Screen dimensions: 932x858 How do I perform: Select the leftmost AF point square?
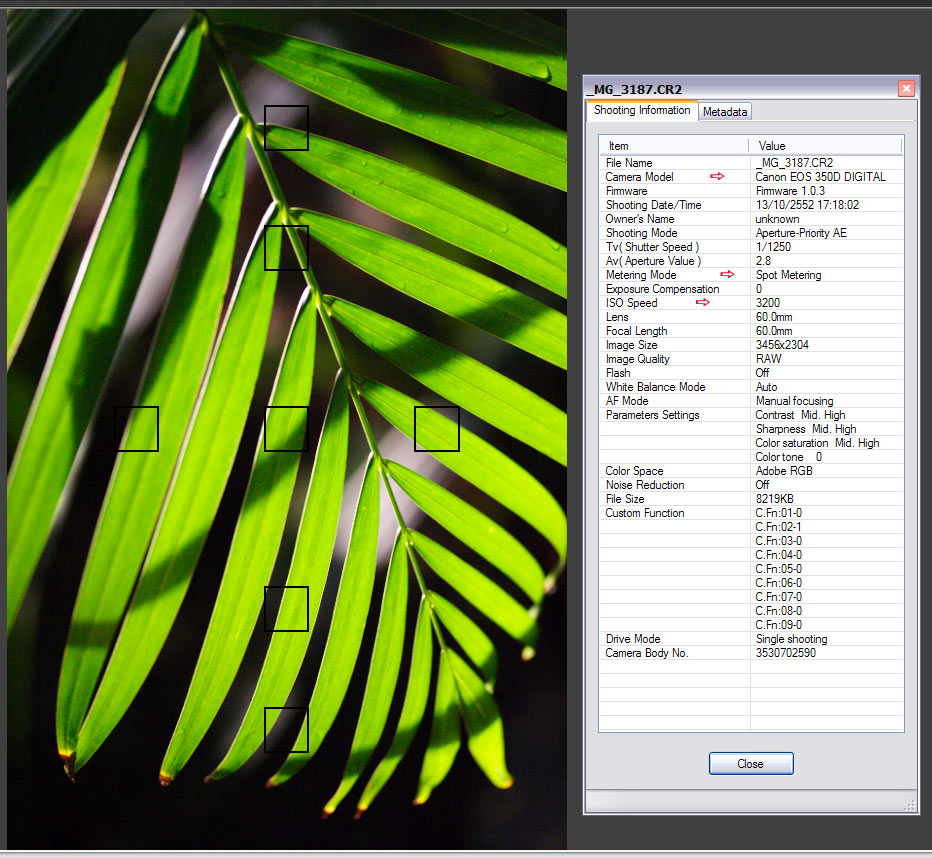pos(136,429)
